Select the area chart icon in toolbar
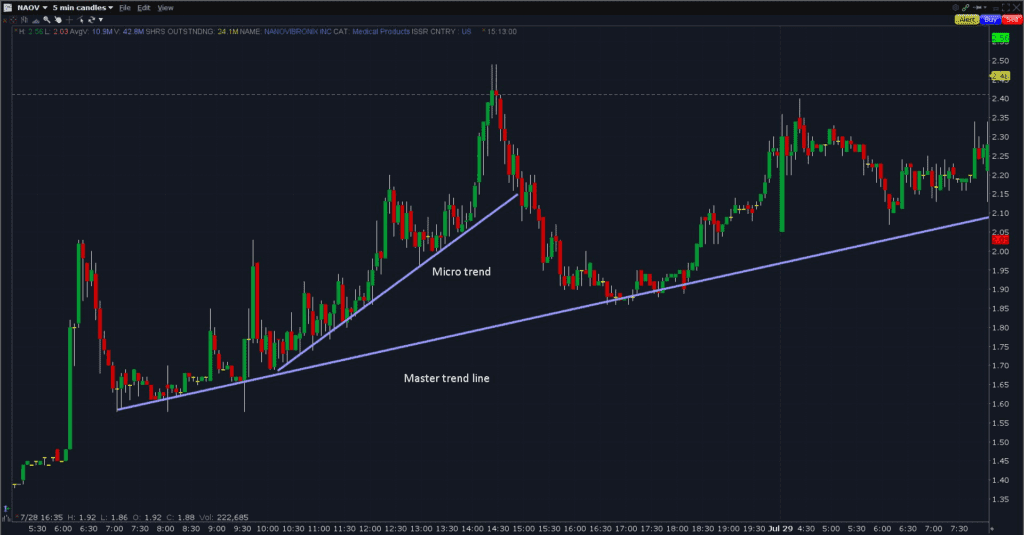1024x535 pixels. coord(36,21)
